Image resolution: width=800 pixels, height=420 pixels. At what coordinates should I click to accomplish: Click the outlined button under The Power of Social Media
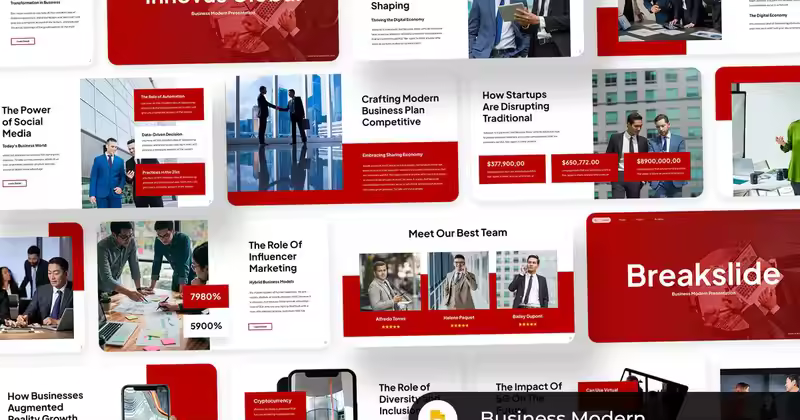pyautogui.click(x=14, y=183)
